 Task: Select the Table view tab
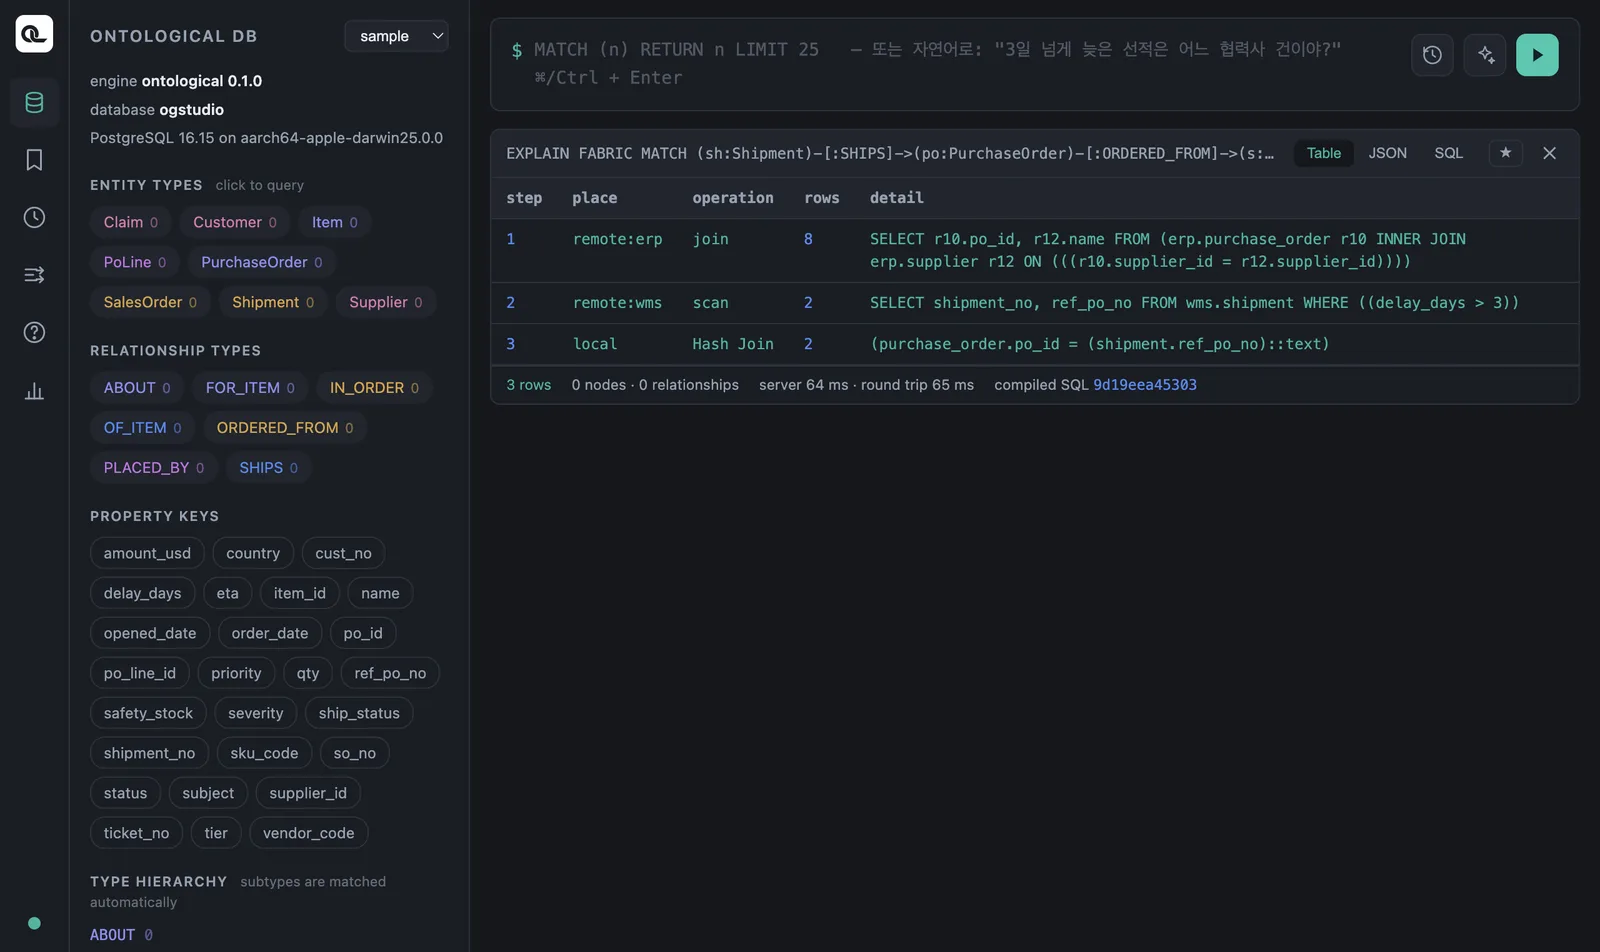click(x=1323, y=153)
